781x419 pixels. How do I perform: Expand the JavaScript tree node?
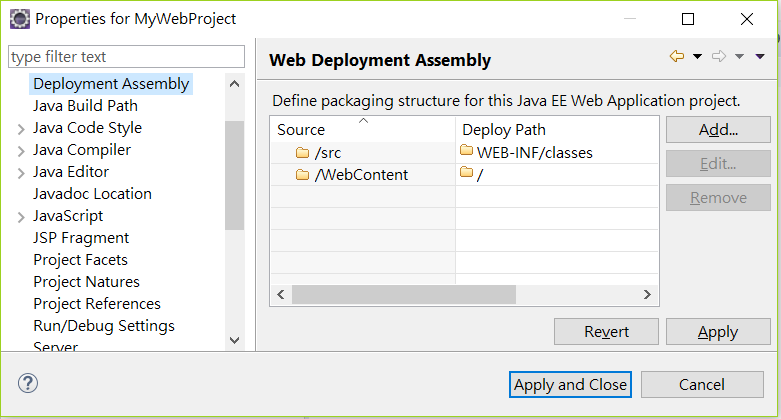click(21, 218)
